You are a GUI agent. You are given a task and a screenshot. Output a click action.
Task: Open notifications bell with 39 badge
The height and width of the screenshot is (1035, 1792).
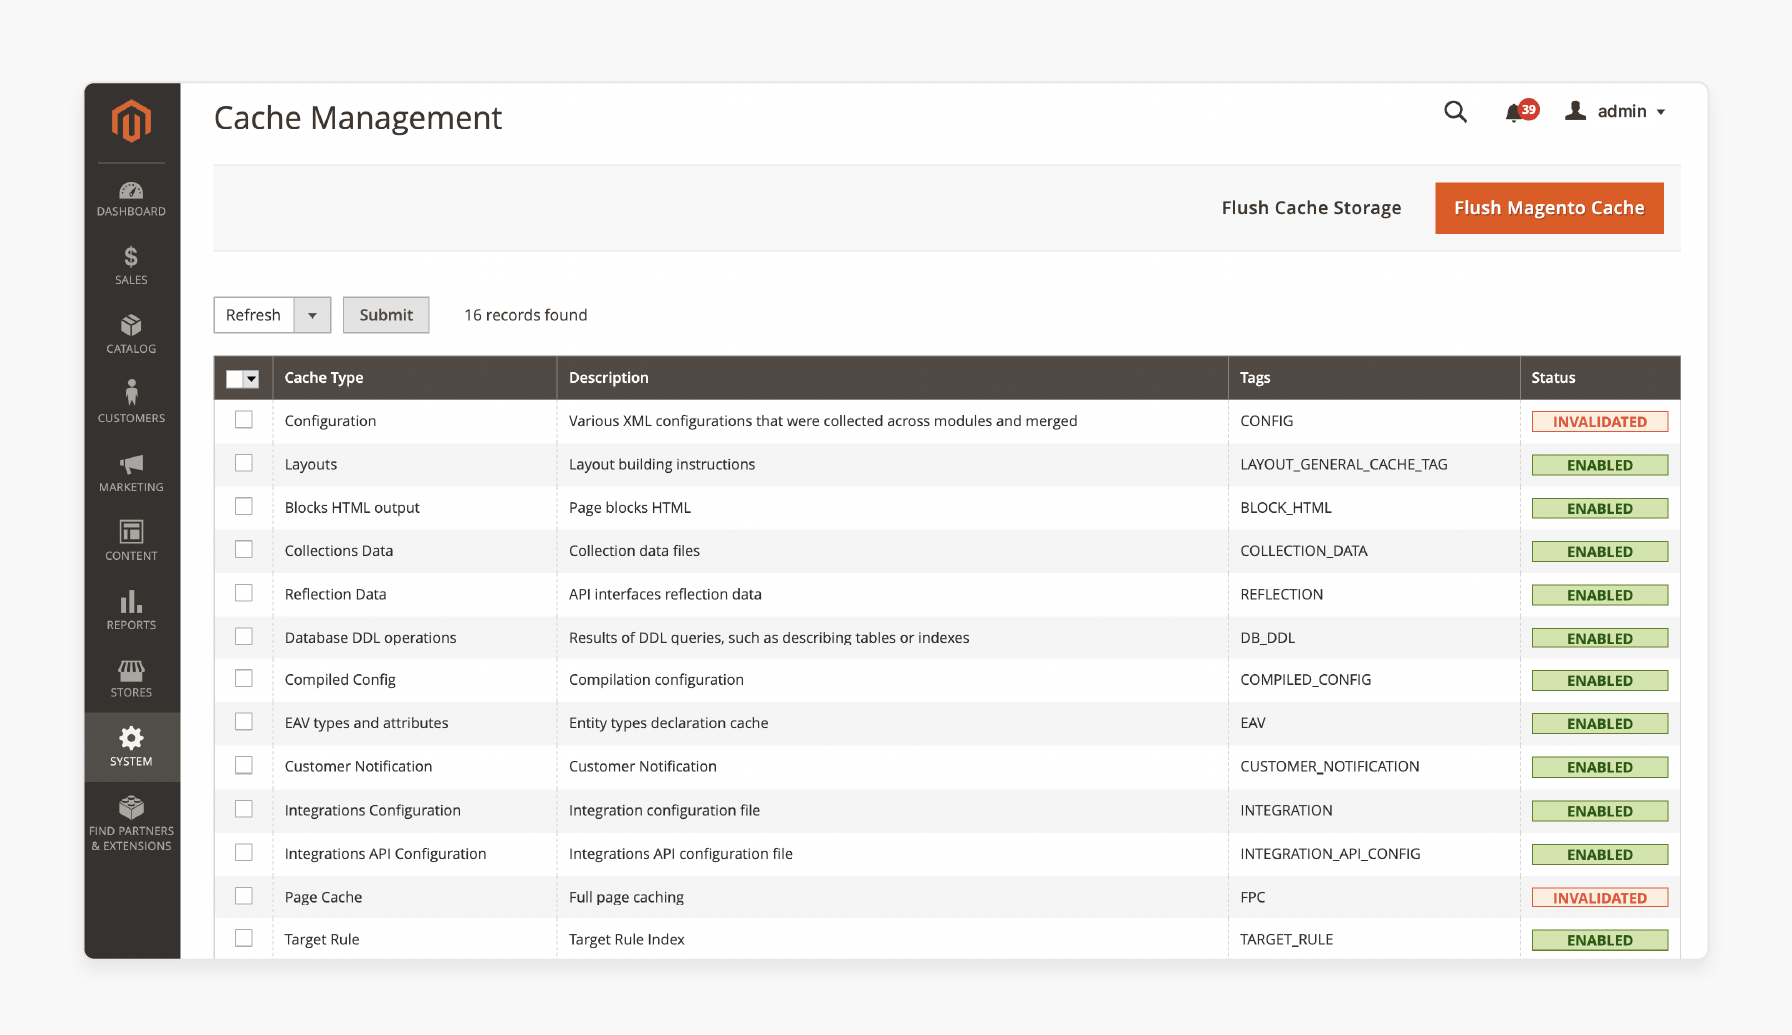tap(1520, 112)
